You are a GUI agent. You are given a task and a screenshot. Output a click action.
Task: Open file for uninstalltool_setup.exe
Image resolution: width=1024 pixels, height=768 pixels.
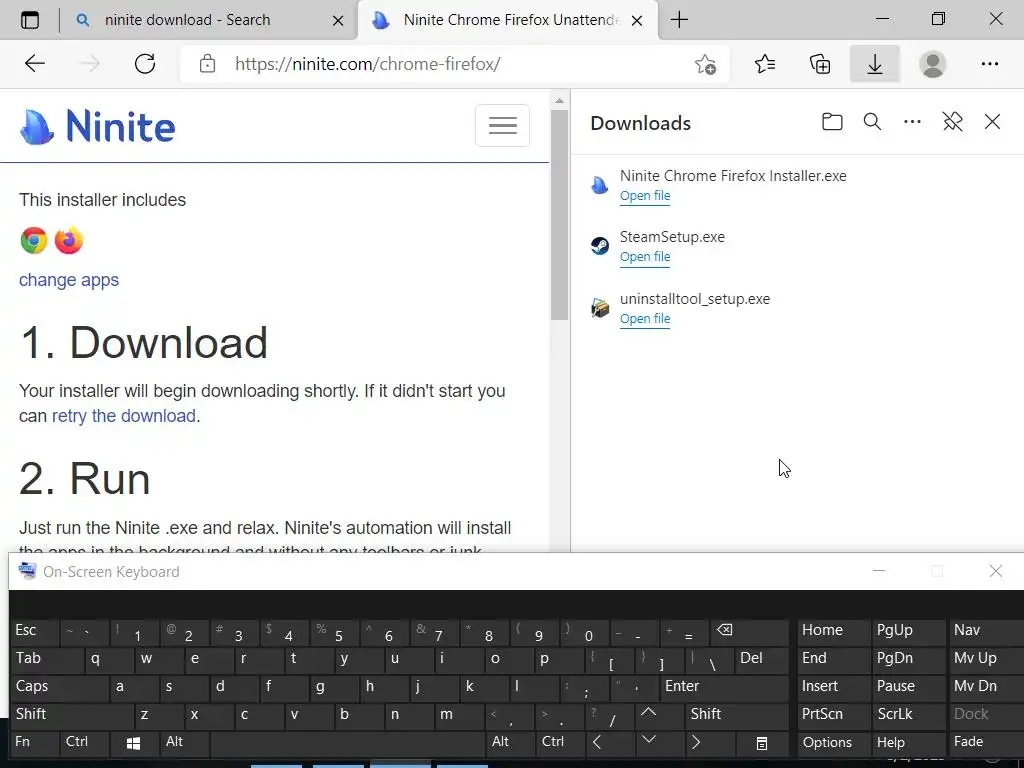click(x=645, y=319)
